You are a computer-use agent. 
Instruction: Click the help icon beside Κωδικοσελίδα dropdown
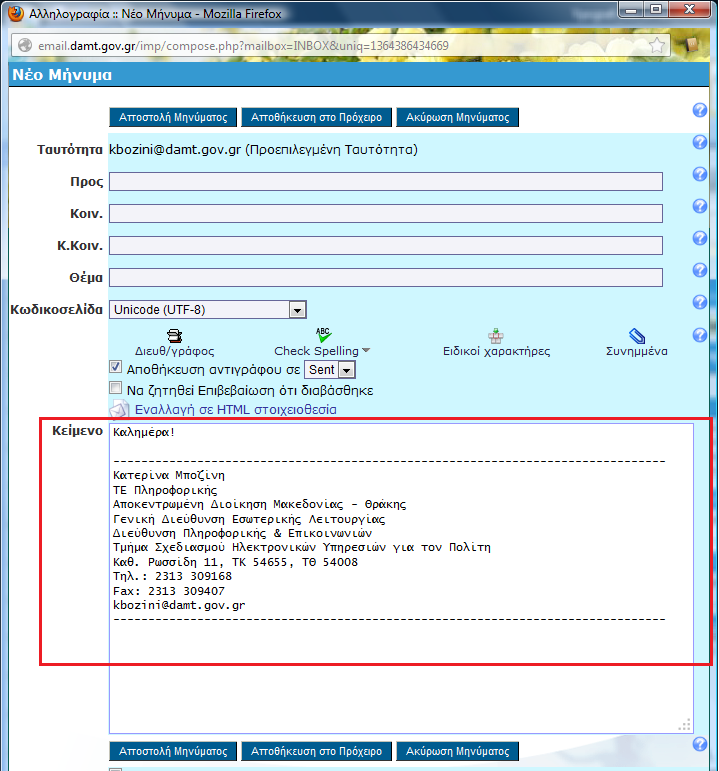click(x=699, y=302)
